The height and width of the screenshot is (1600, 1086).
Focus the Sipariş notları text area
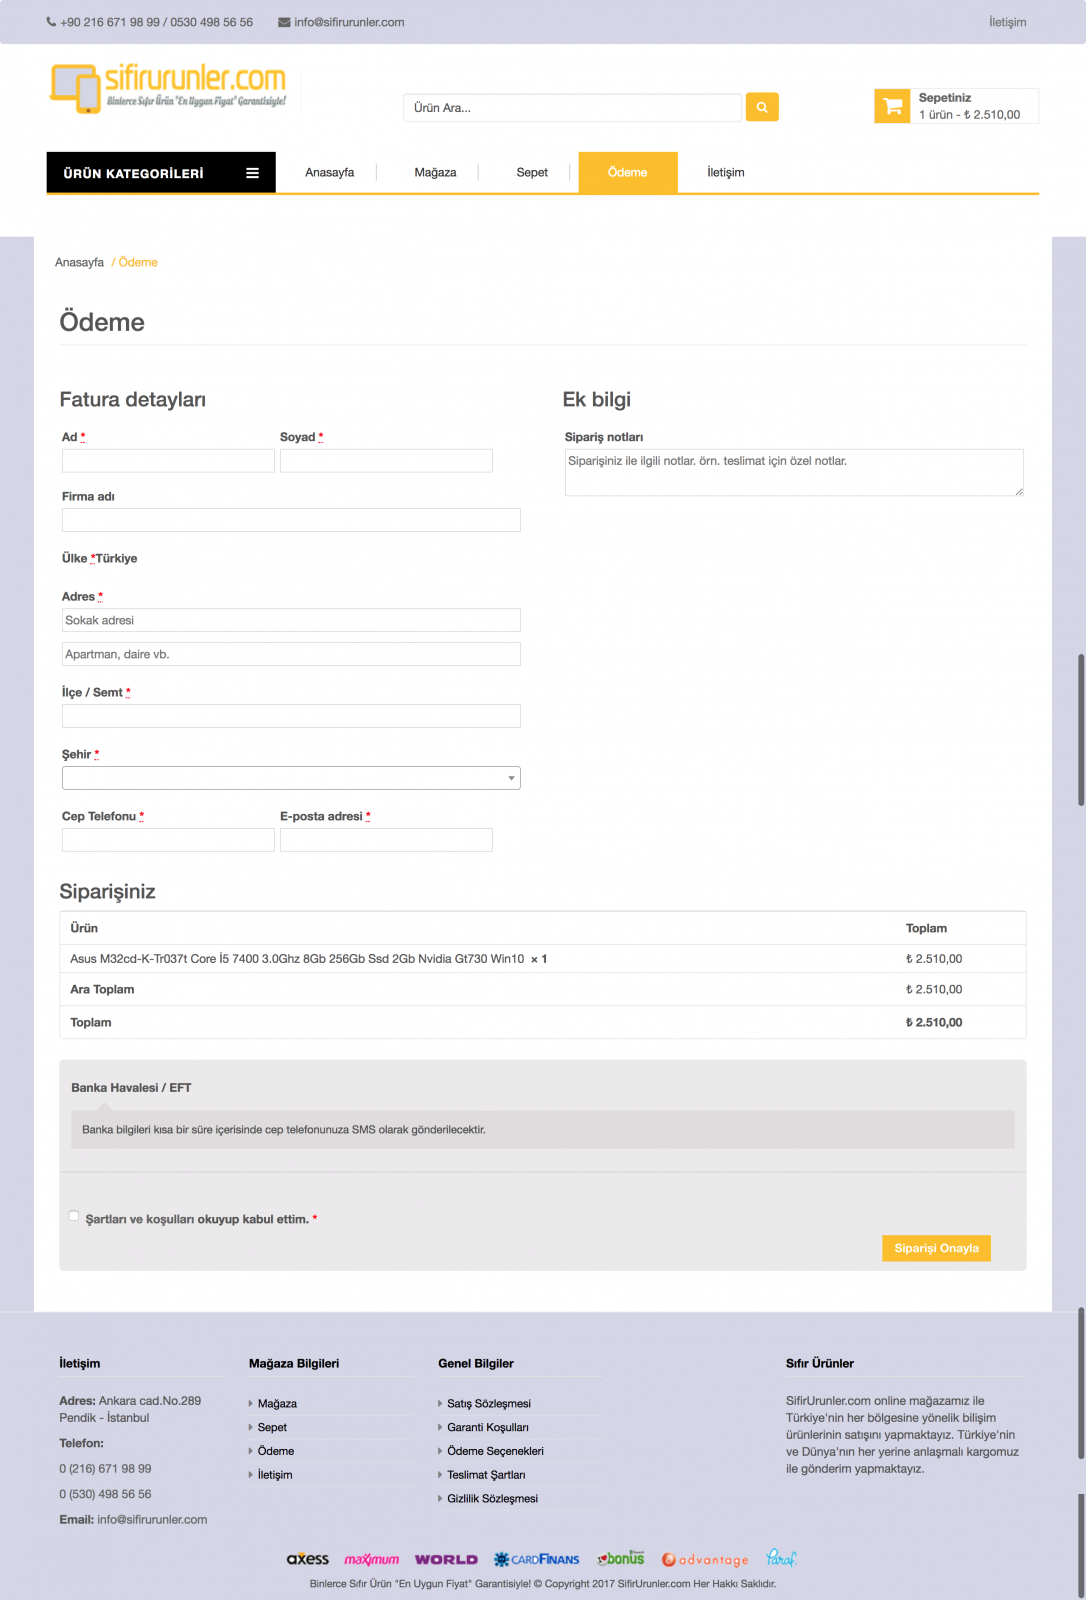pos(794,472)
